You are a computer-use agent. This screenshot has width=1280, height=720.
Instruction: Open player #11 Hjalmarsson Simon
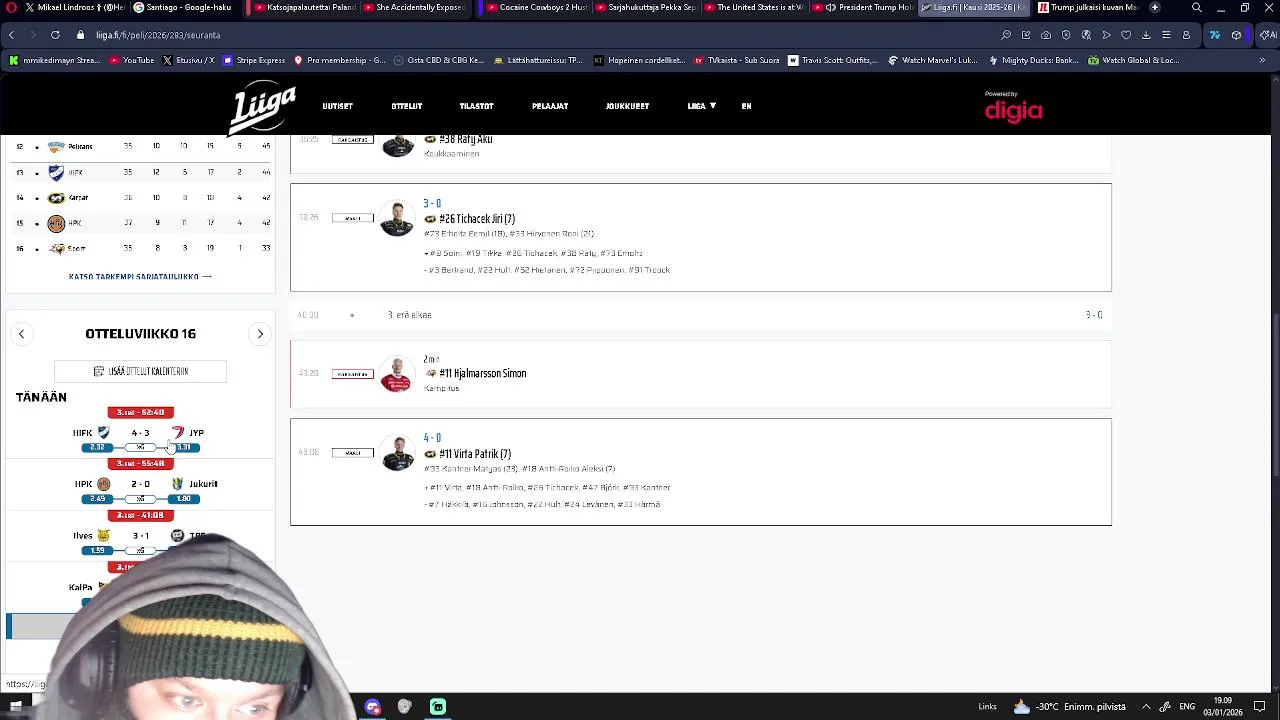click(482, 373)
